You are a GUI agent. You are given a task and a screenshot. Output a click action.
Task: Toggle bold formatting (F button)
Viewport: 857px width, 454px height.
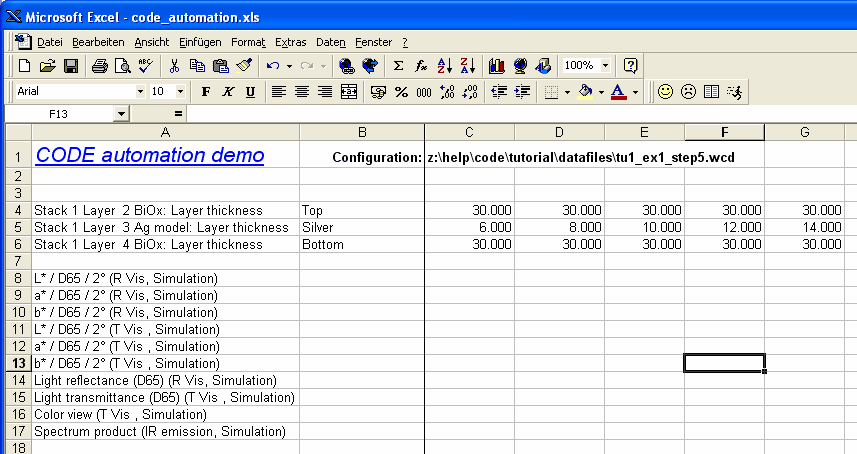pos(206,91)
